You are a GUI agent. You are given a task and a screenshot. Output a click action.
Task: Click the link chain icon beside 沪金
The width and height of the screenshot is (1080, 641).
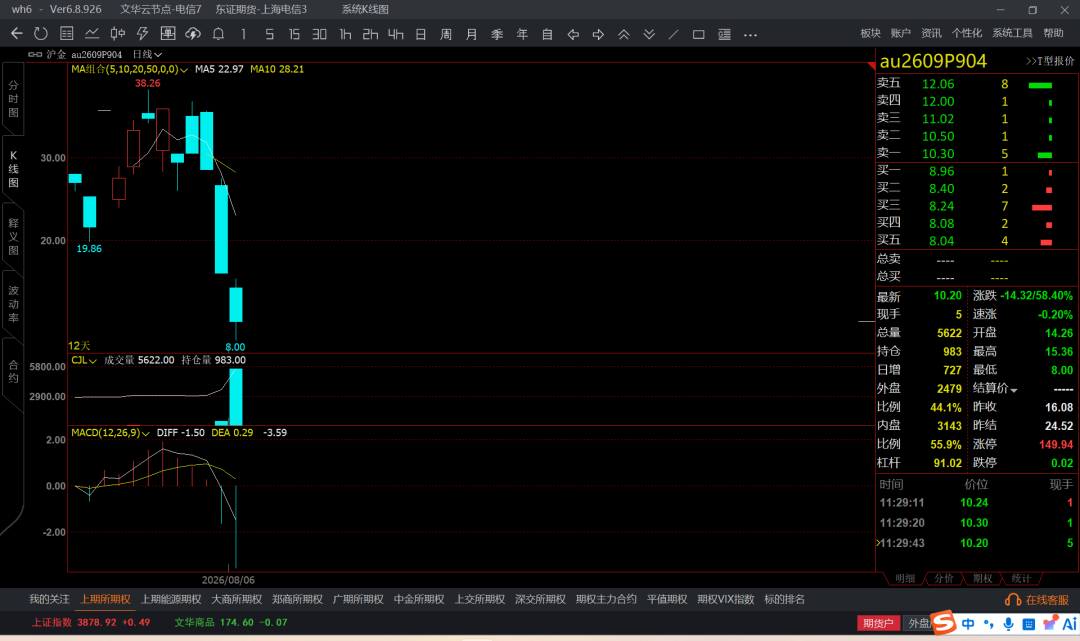point(34,54)
